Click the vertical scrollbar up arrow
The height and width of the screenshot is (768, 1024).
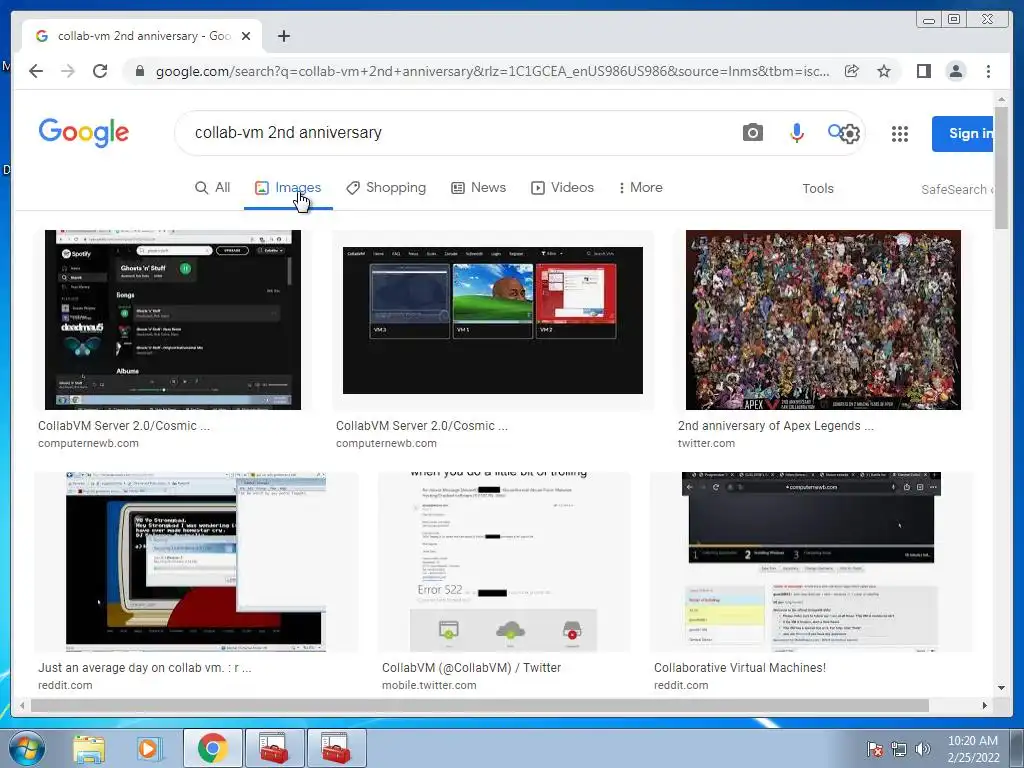coord(1001,99)
